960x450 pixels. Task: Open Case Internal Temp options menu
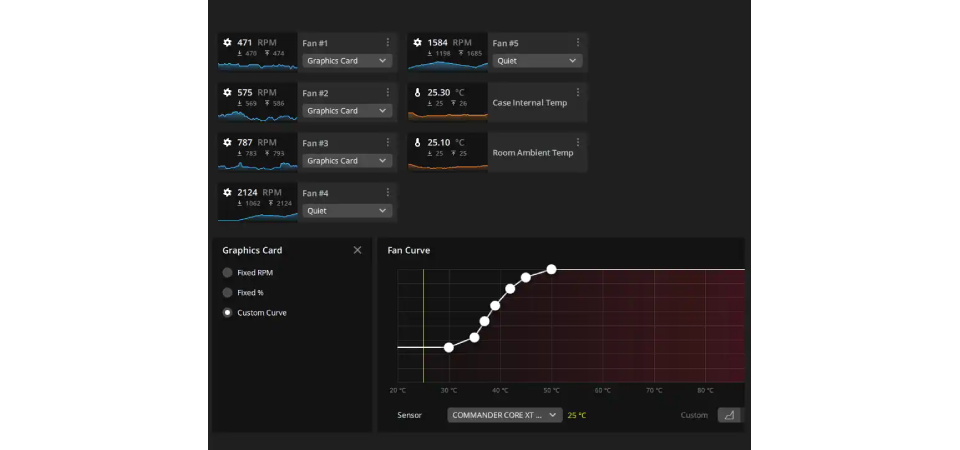[578, 93]
